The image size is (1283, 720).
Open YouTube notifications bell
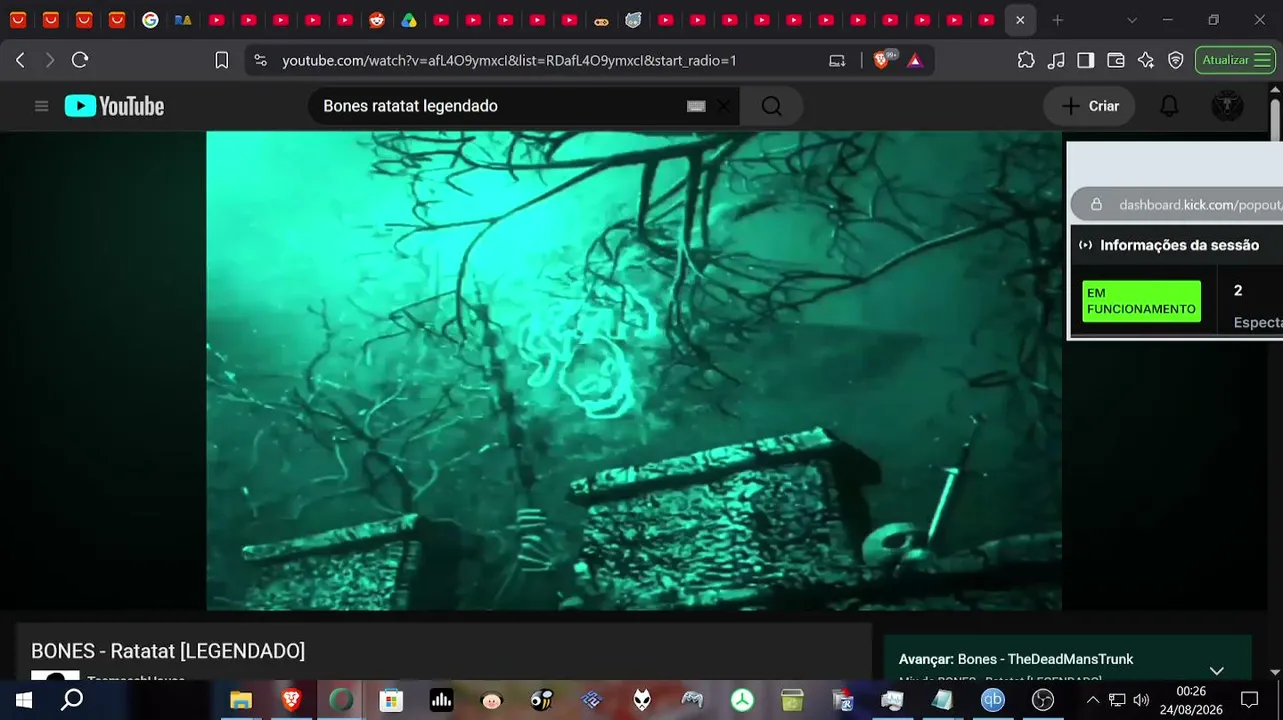pos(1169,106)
